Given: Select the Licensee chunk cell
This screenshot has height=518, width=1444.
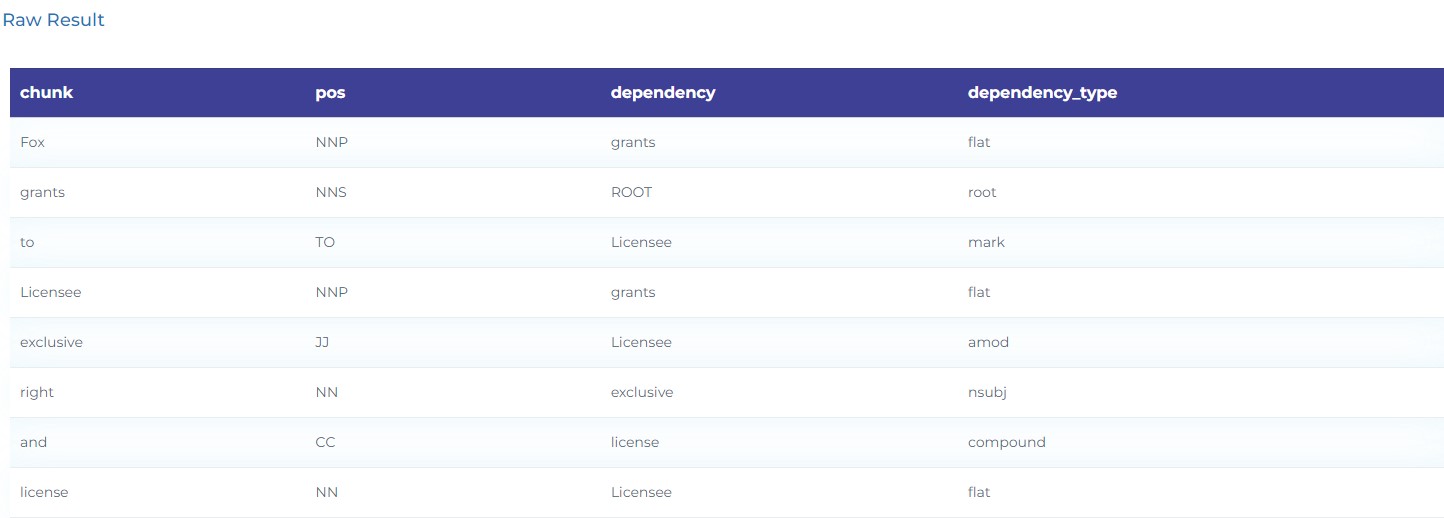Looking at the screenshot, I should (x=51, y=292).
